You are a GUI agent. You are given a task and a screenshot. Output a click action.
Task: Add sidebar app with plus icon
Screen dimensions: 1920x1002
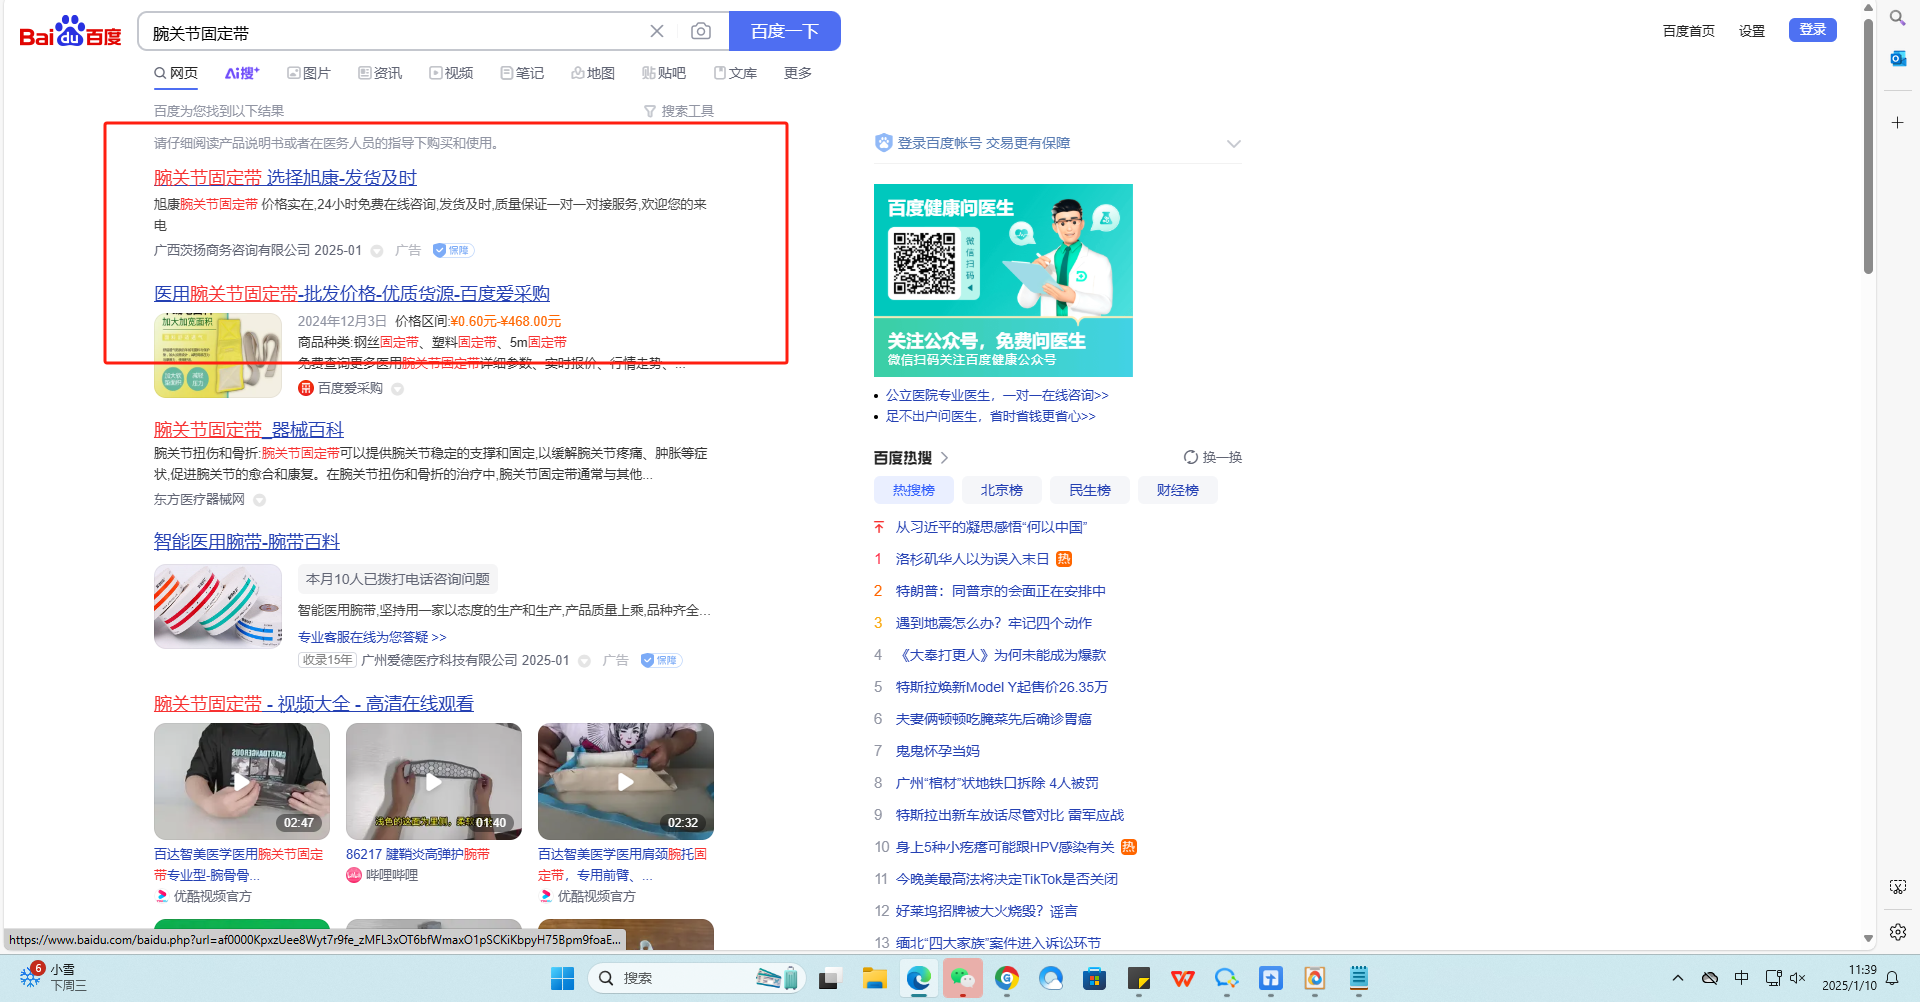click(1897, 123)
